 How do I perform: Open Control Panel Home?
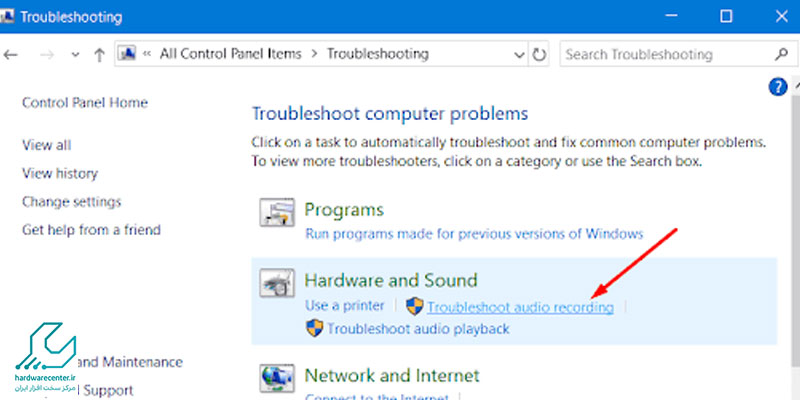pyautogui.click(x=85, y=103)
